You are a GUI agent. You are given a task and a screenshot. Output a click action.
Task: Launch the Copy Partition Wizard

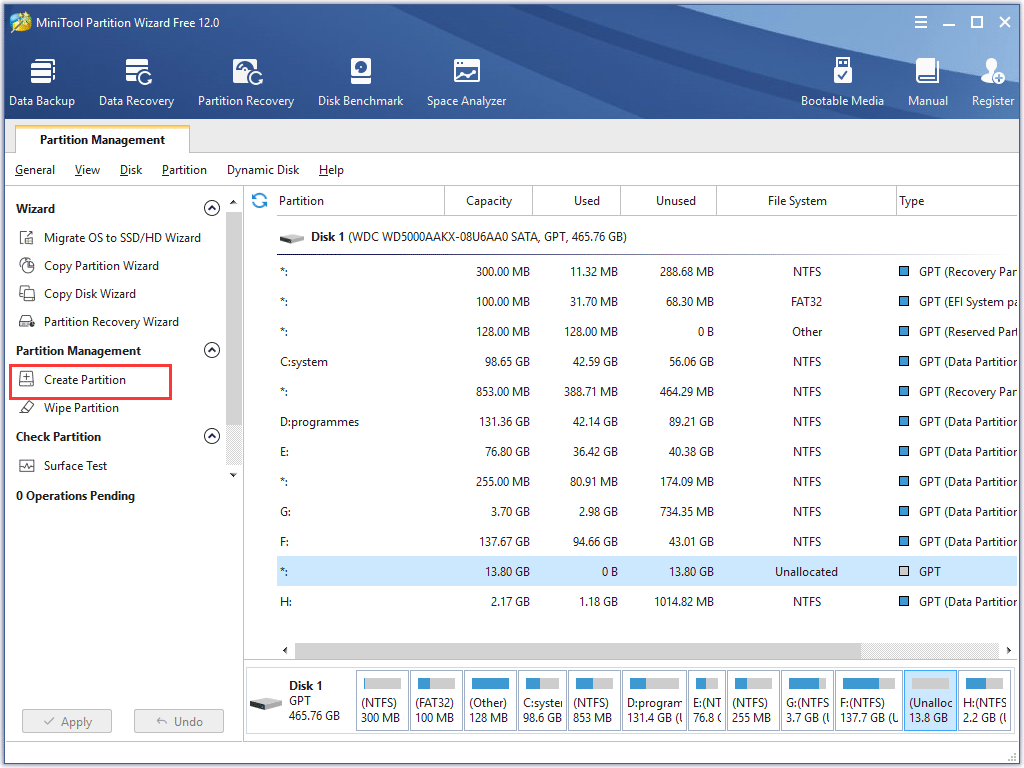pyautogui.click(x=97, y=265)
